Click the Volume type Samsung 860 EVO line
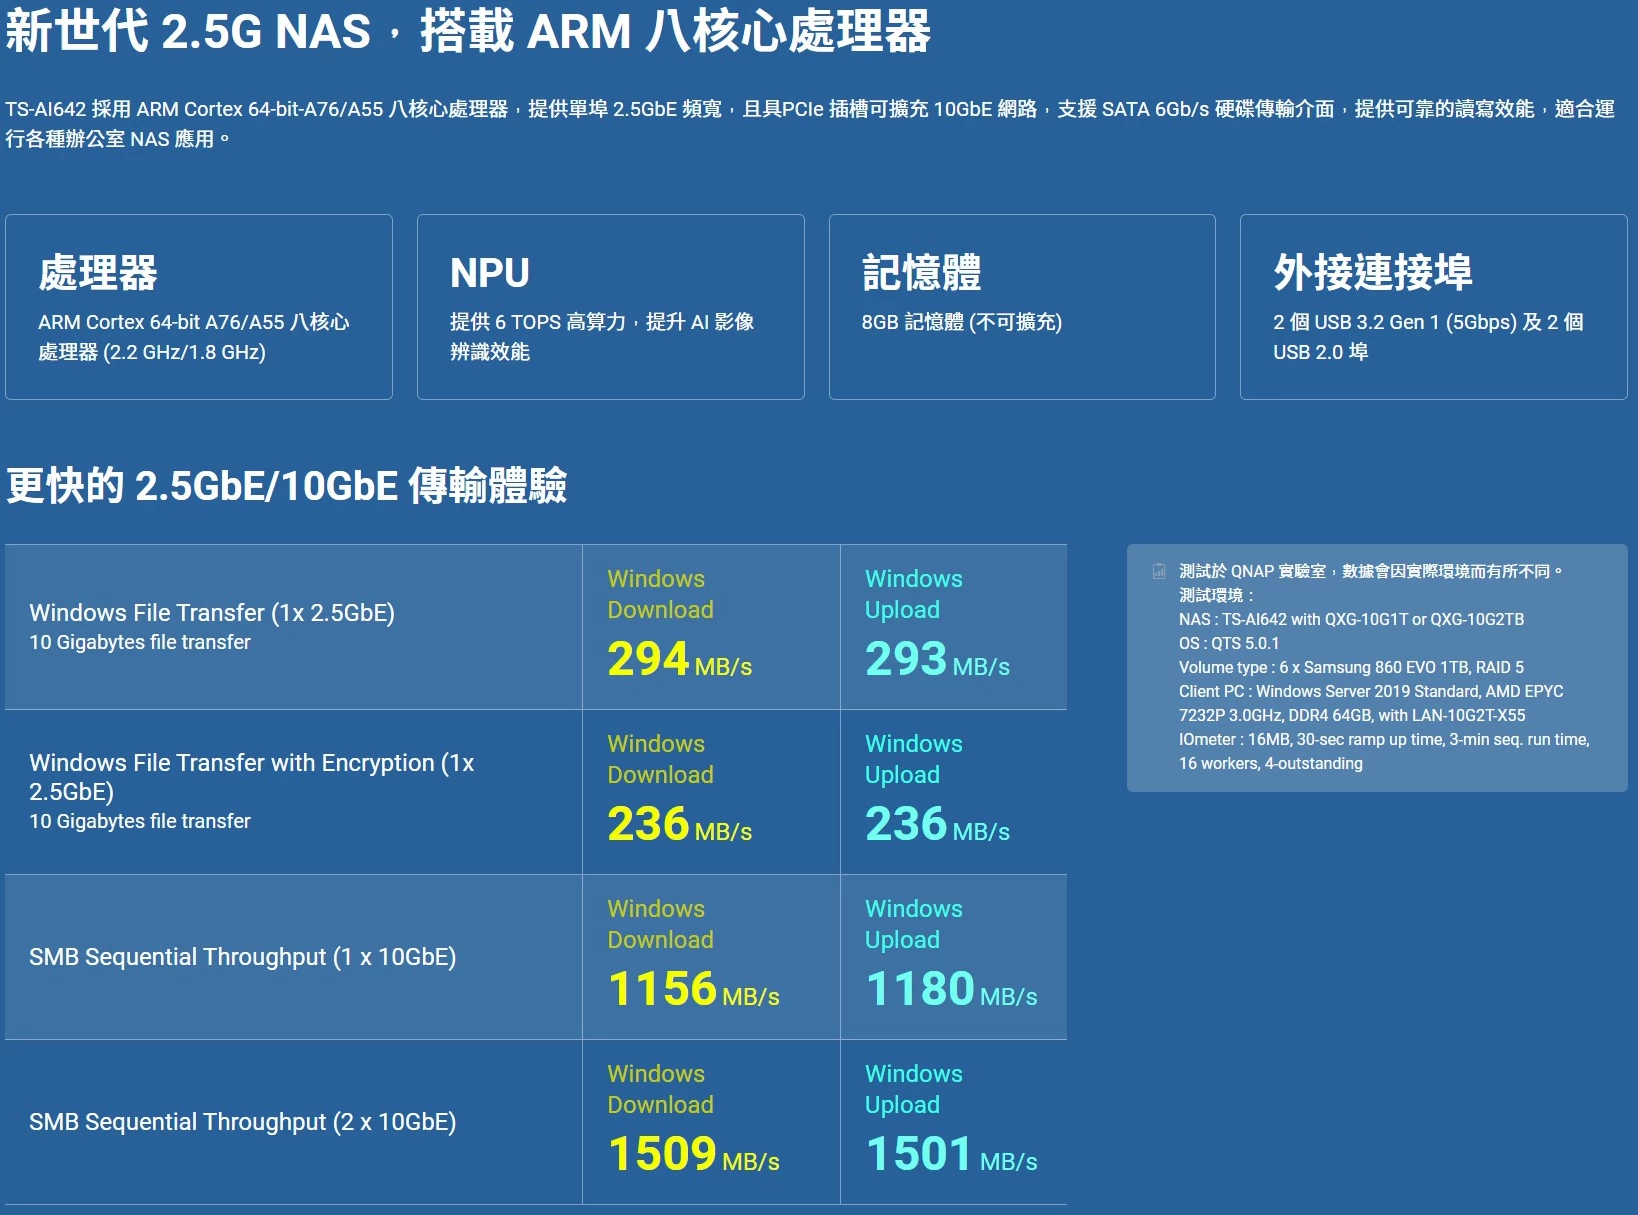1638x1215 pixels. [x=1352, y=667]
